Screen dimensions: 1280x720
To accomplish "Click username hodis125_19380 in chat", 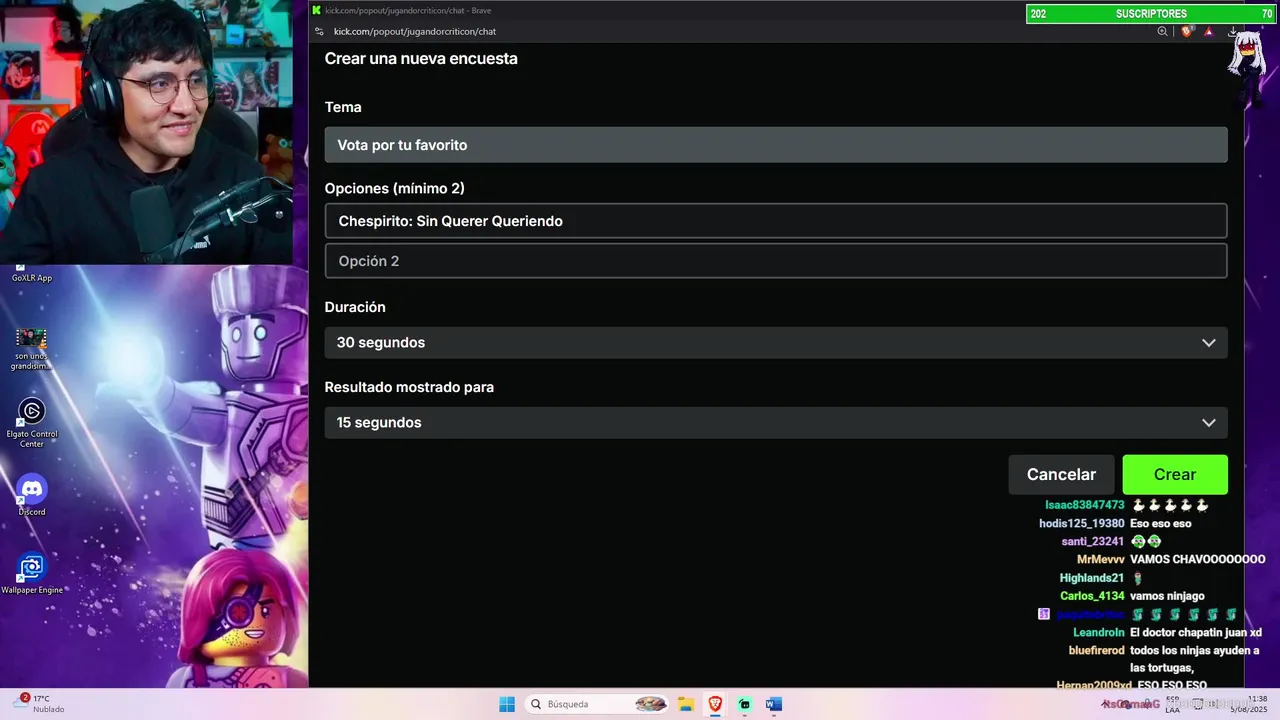I will 1082,523.
